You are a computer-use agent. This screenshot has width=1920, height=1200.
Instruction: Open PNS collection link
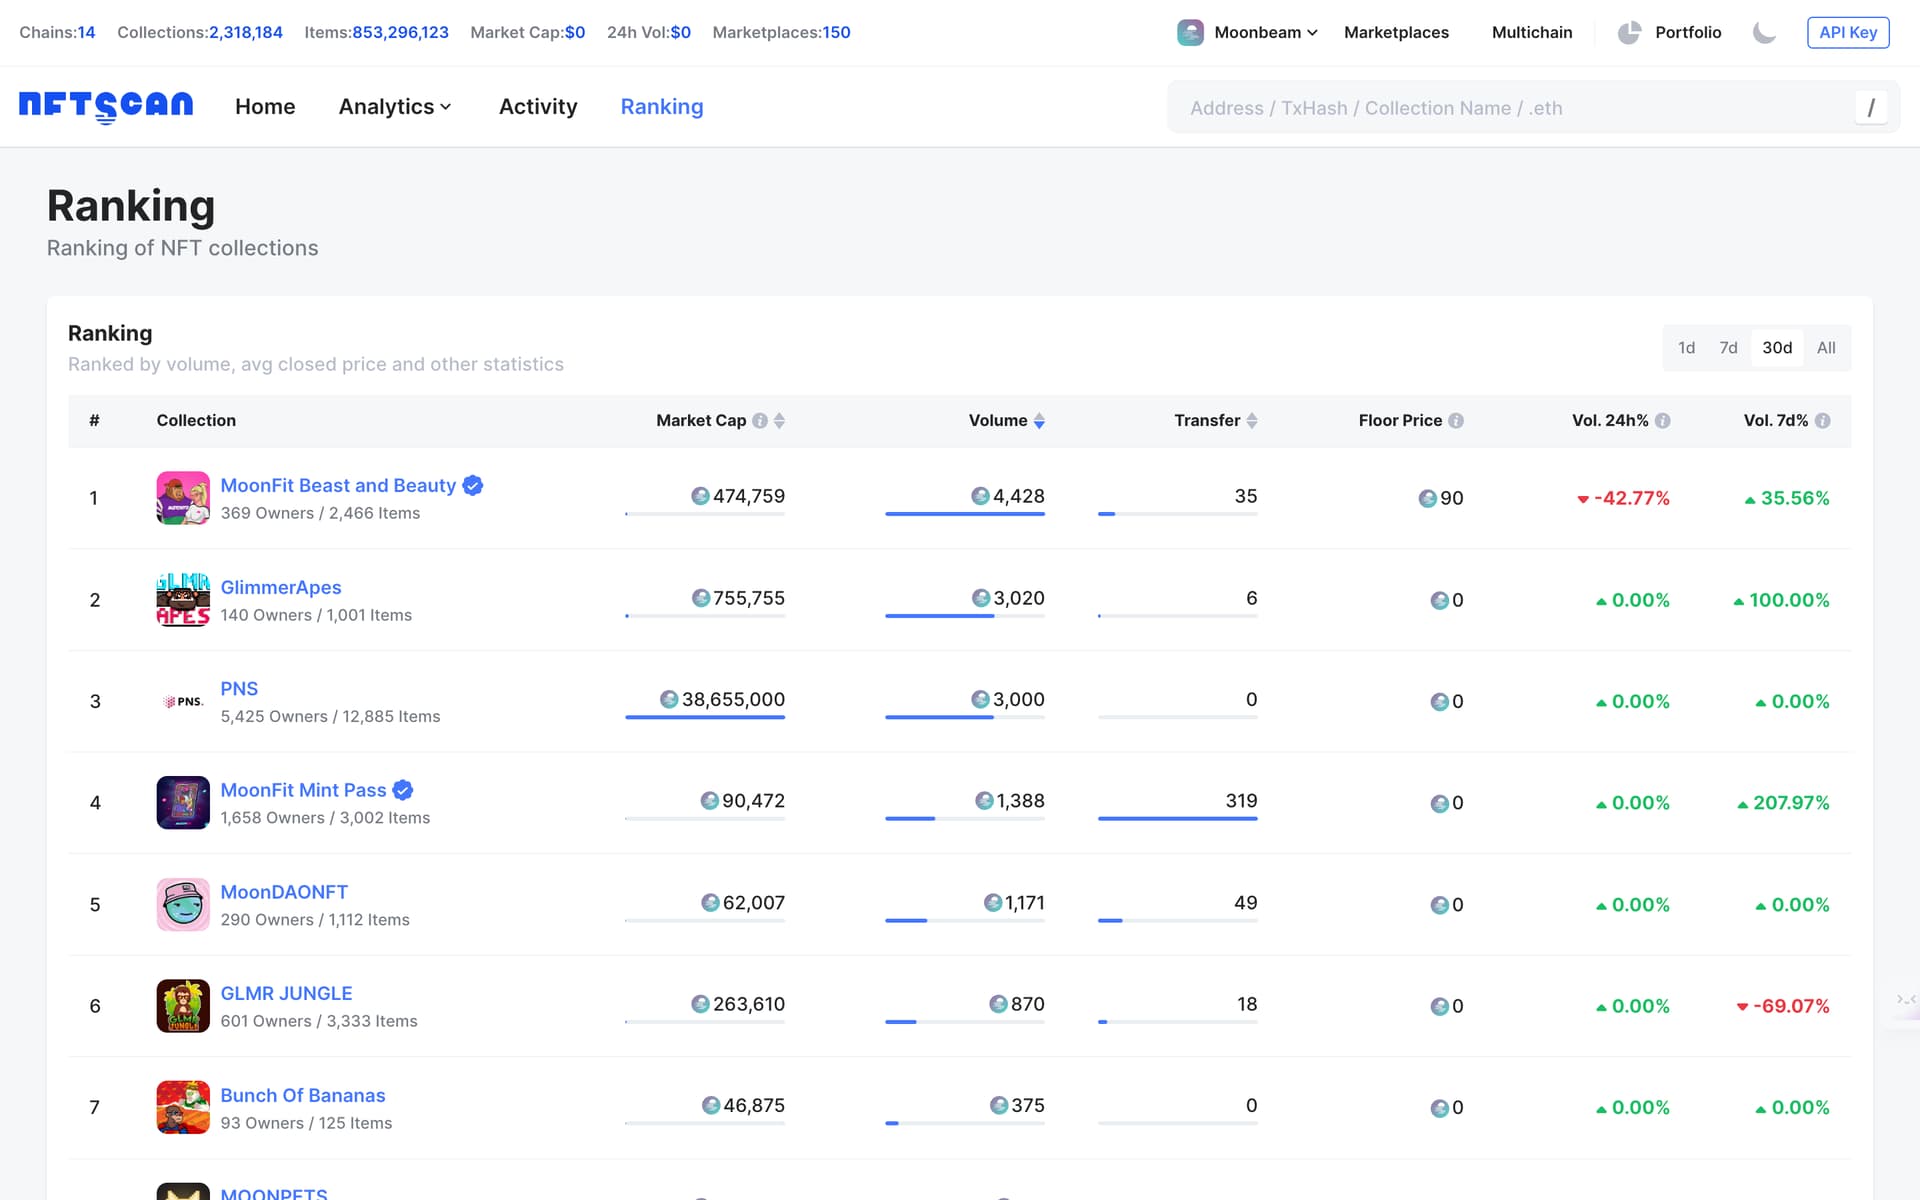pos(239,688)
